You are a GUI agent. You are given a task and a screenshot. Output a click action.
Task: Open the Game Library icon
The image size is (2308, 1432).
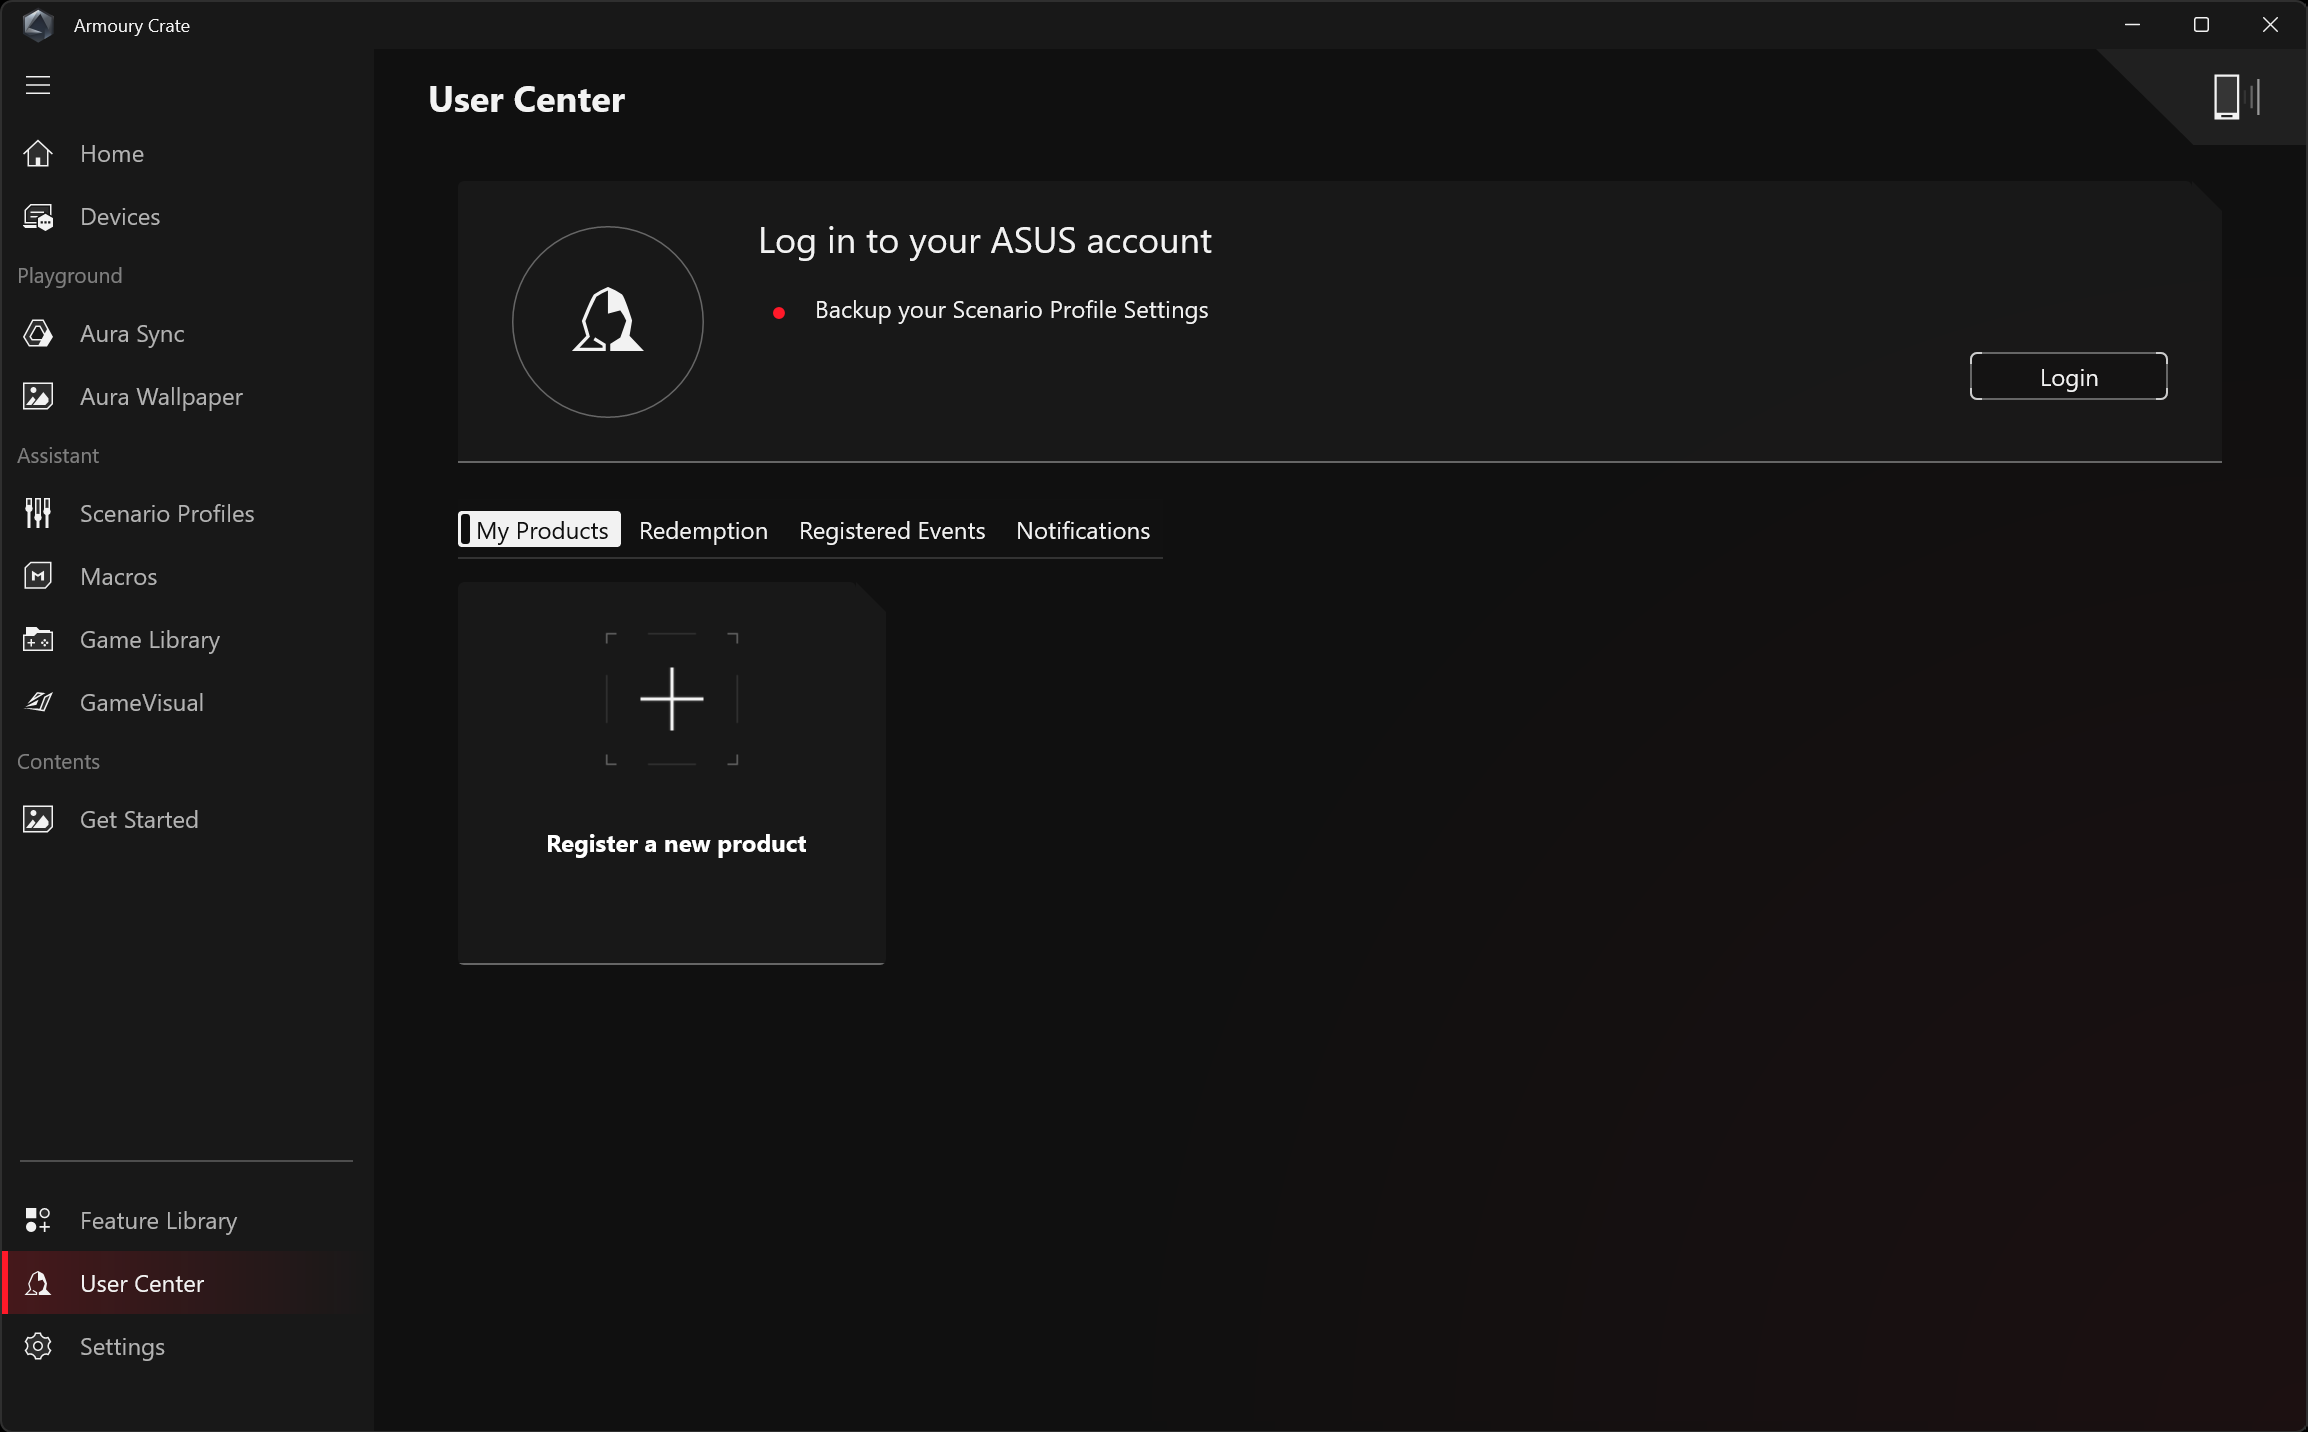coord(38,640)
